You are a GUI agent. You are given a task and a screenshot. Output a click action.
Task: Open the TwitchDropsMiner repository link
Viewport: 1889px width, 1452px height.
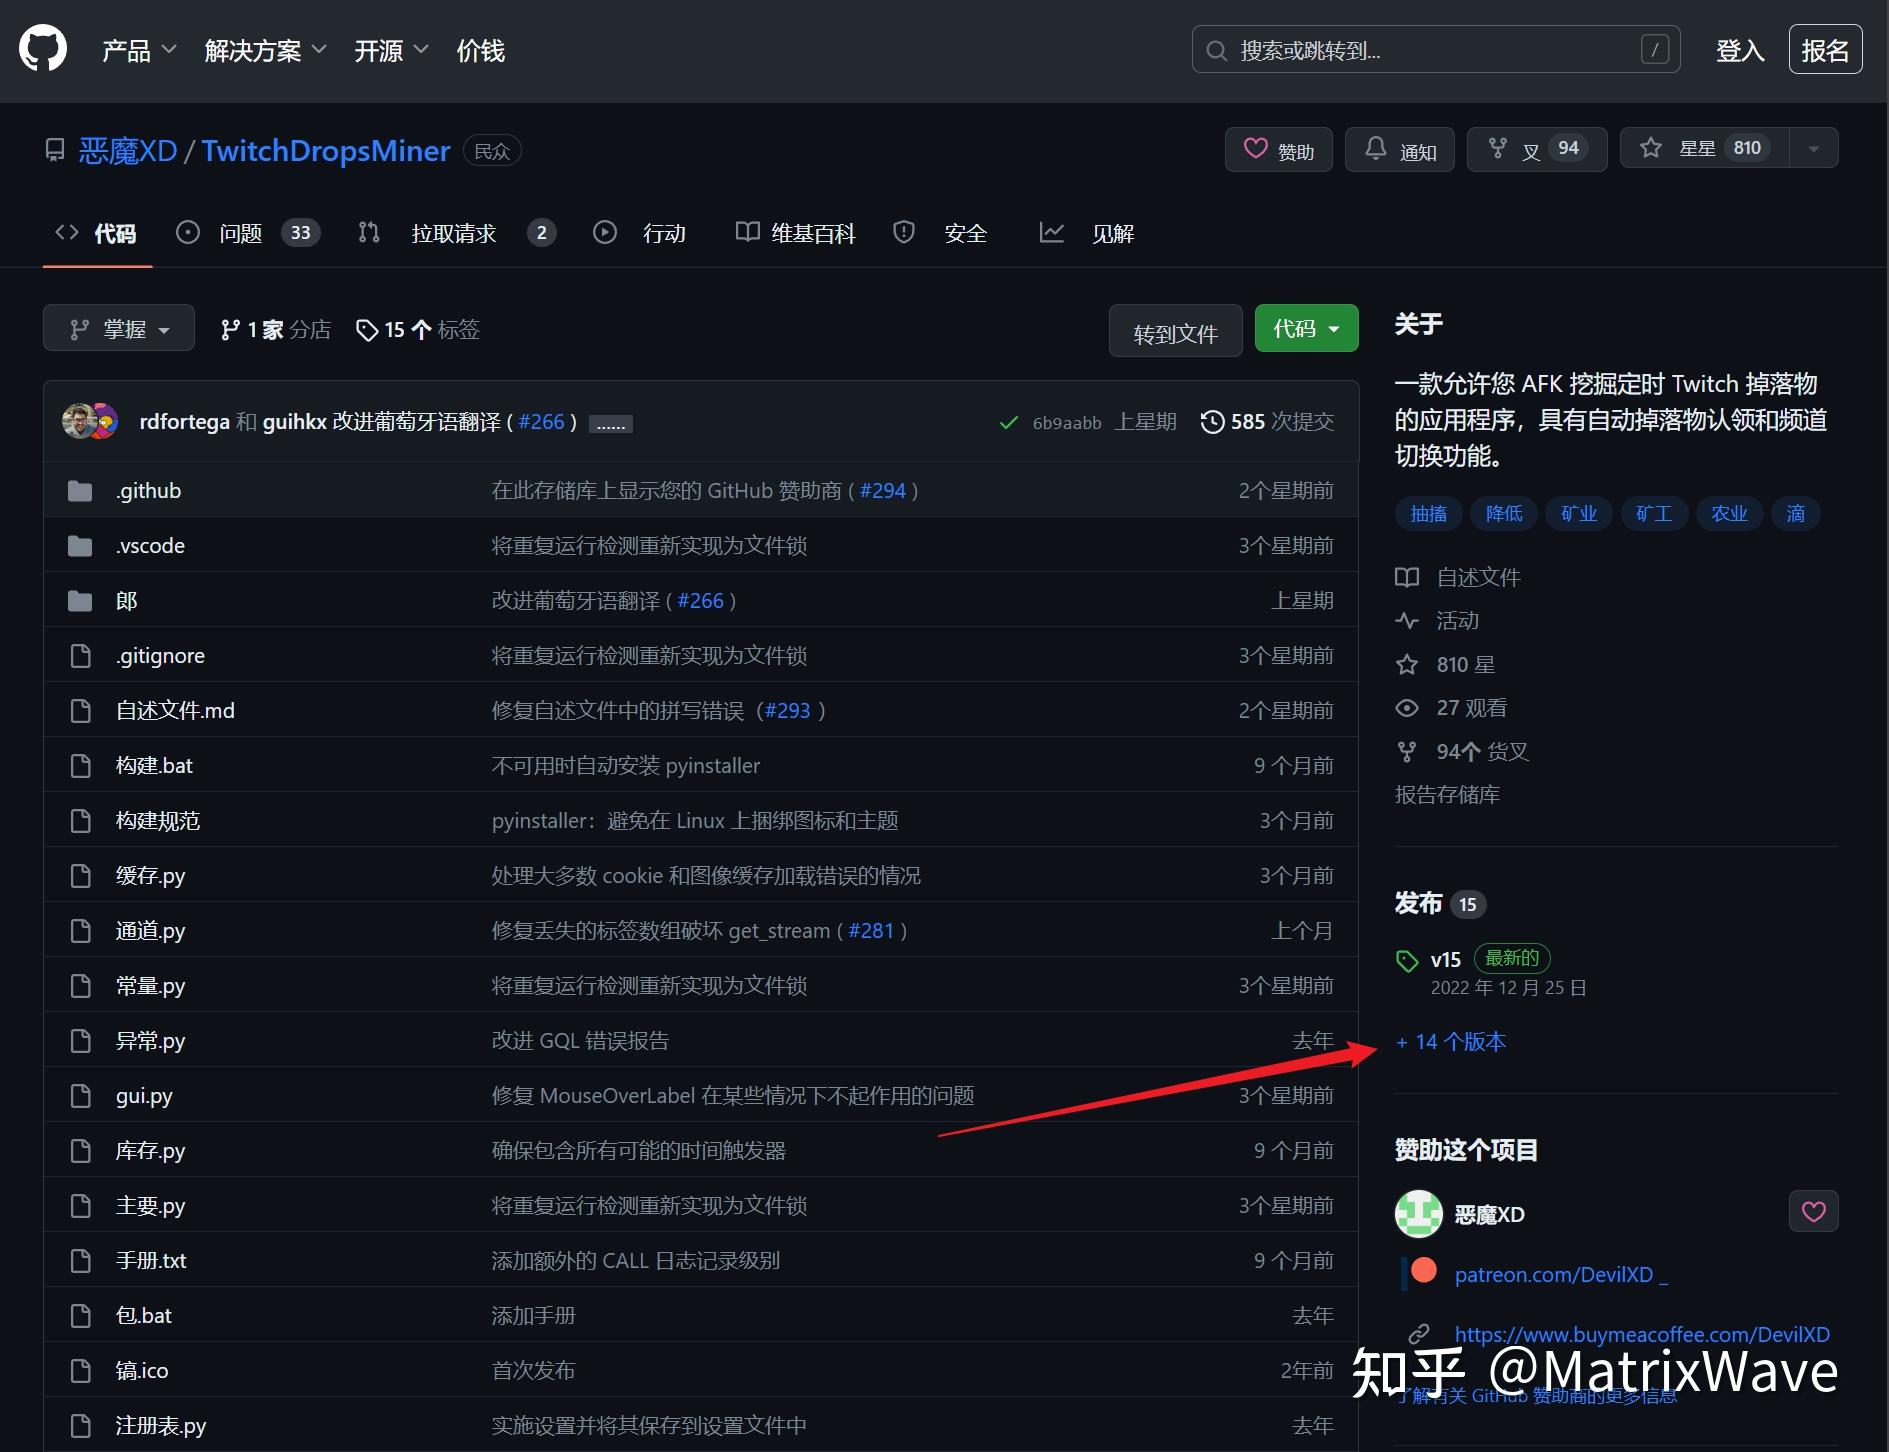coord(326,151)
